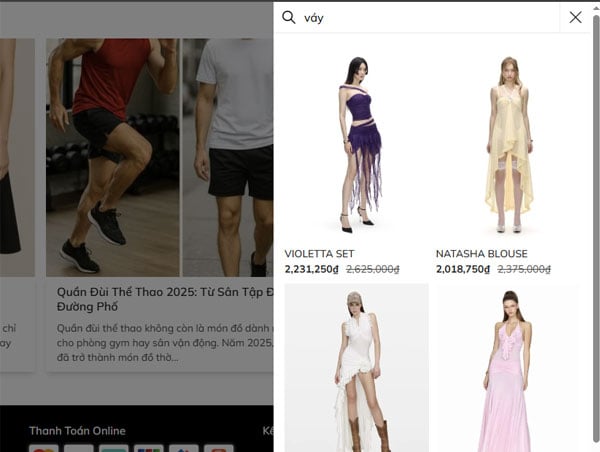Click the NATASHA BLOUSE product title
The width and height of the screenshot is (600, 452).
point(481,254)
